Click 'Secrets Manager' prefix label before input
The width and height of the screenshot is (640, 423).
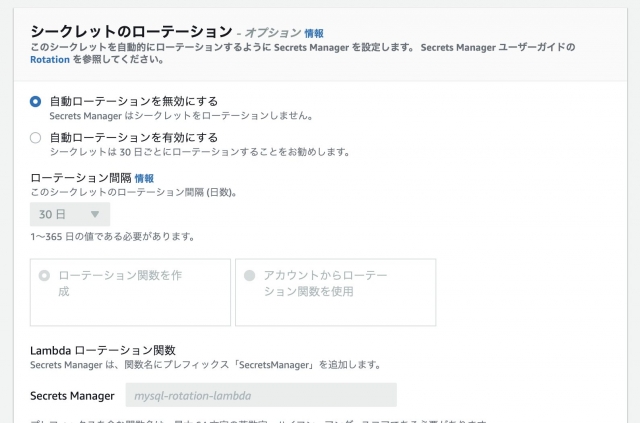72,396
